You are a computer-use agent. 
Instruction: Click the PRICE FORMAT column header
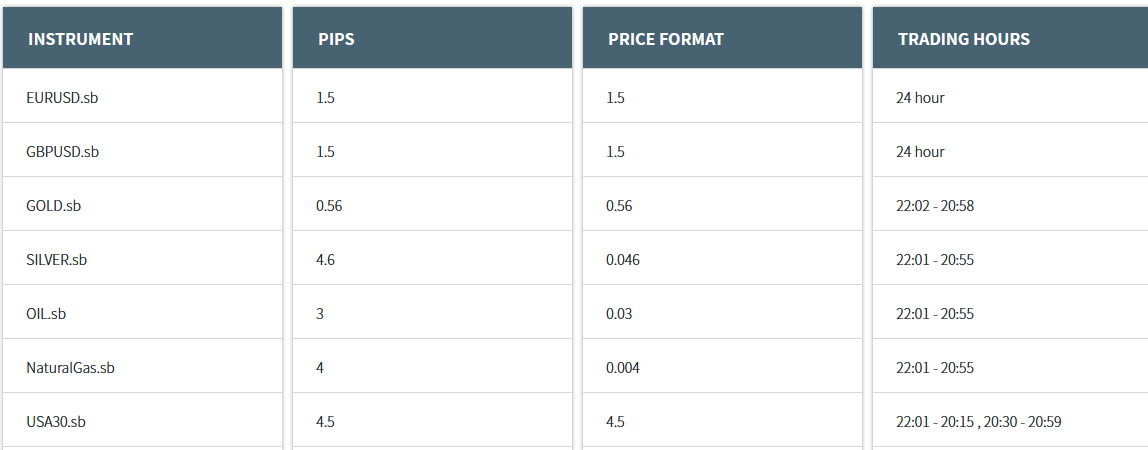click(722, 38)
